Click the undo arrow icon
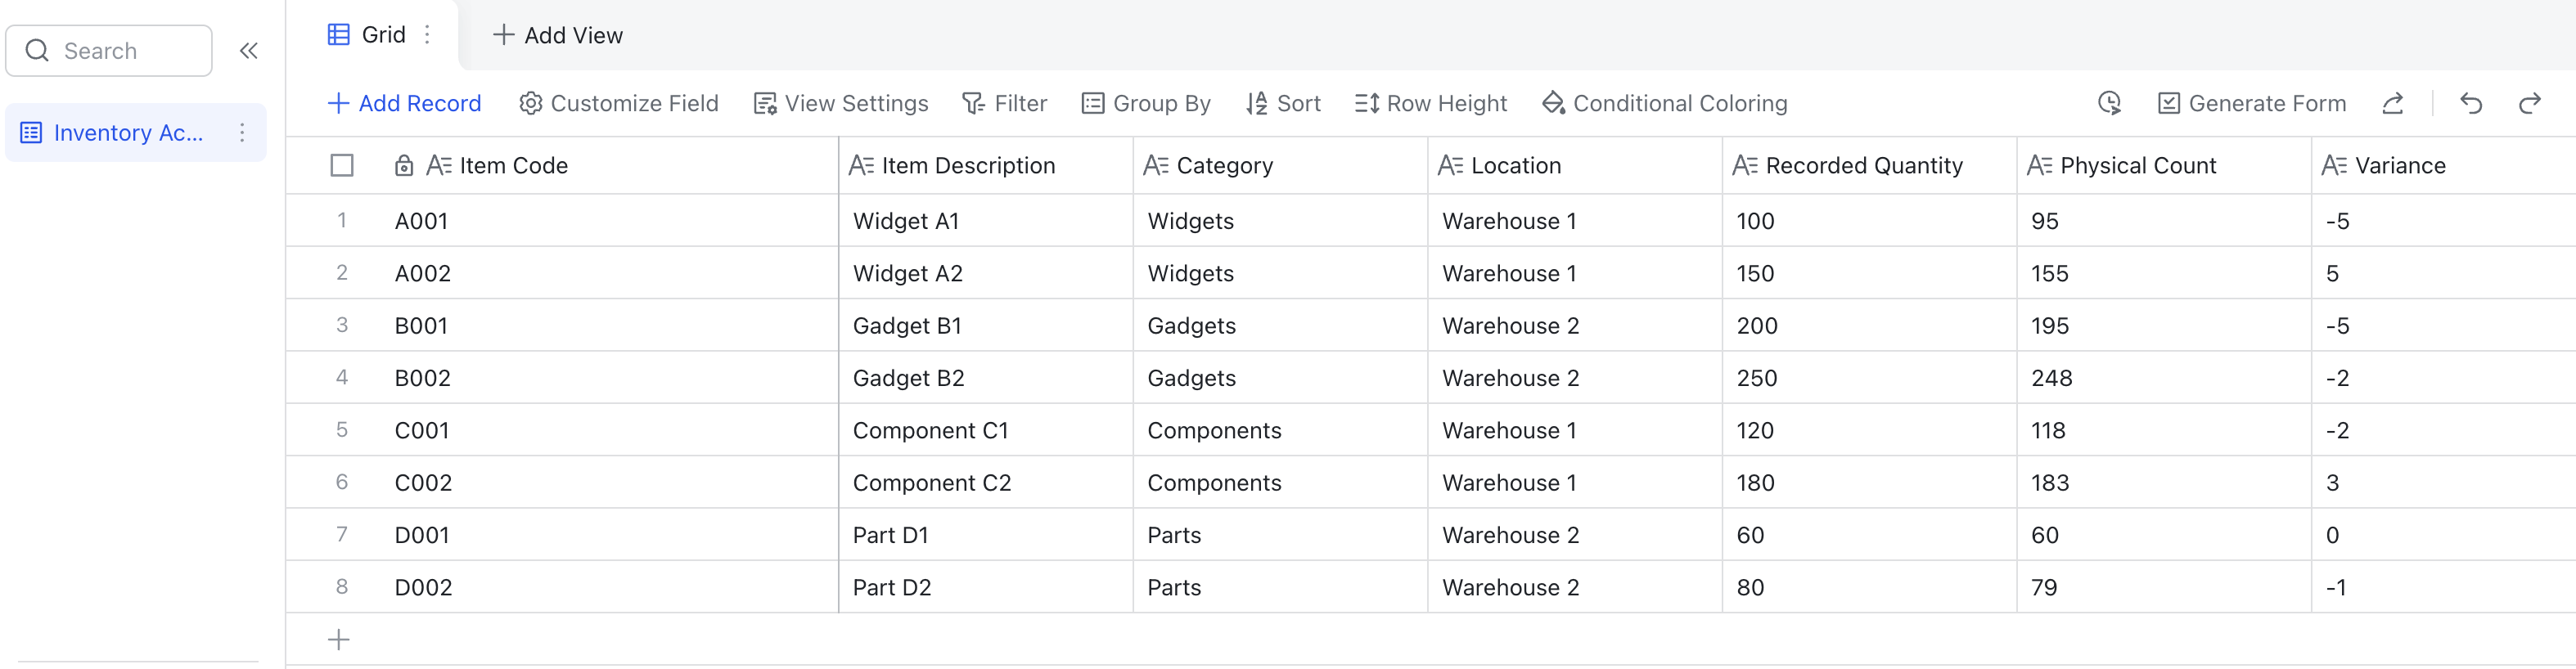Image resolution: width=2576 pixels, height=669 pixels. point(2471,103)
